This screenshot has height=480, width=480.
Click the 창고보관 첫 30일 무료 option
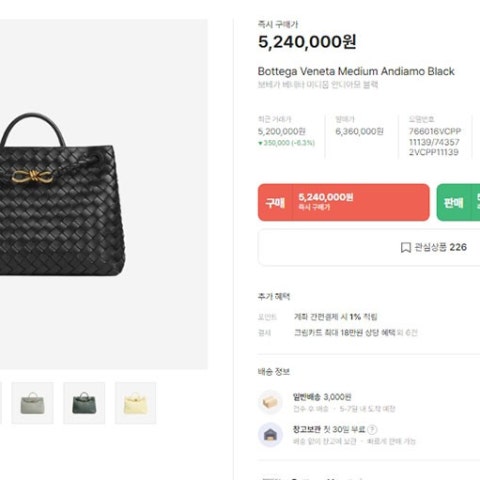[x=329, y=429]
